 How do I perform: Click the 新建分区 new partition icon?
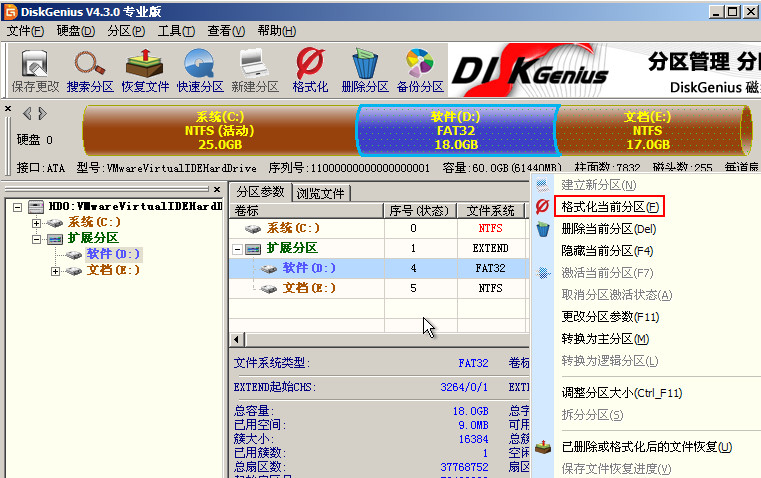(x=255, y=71)
